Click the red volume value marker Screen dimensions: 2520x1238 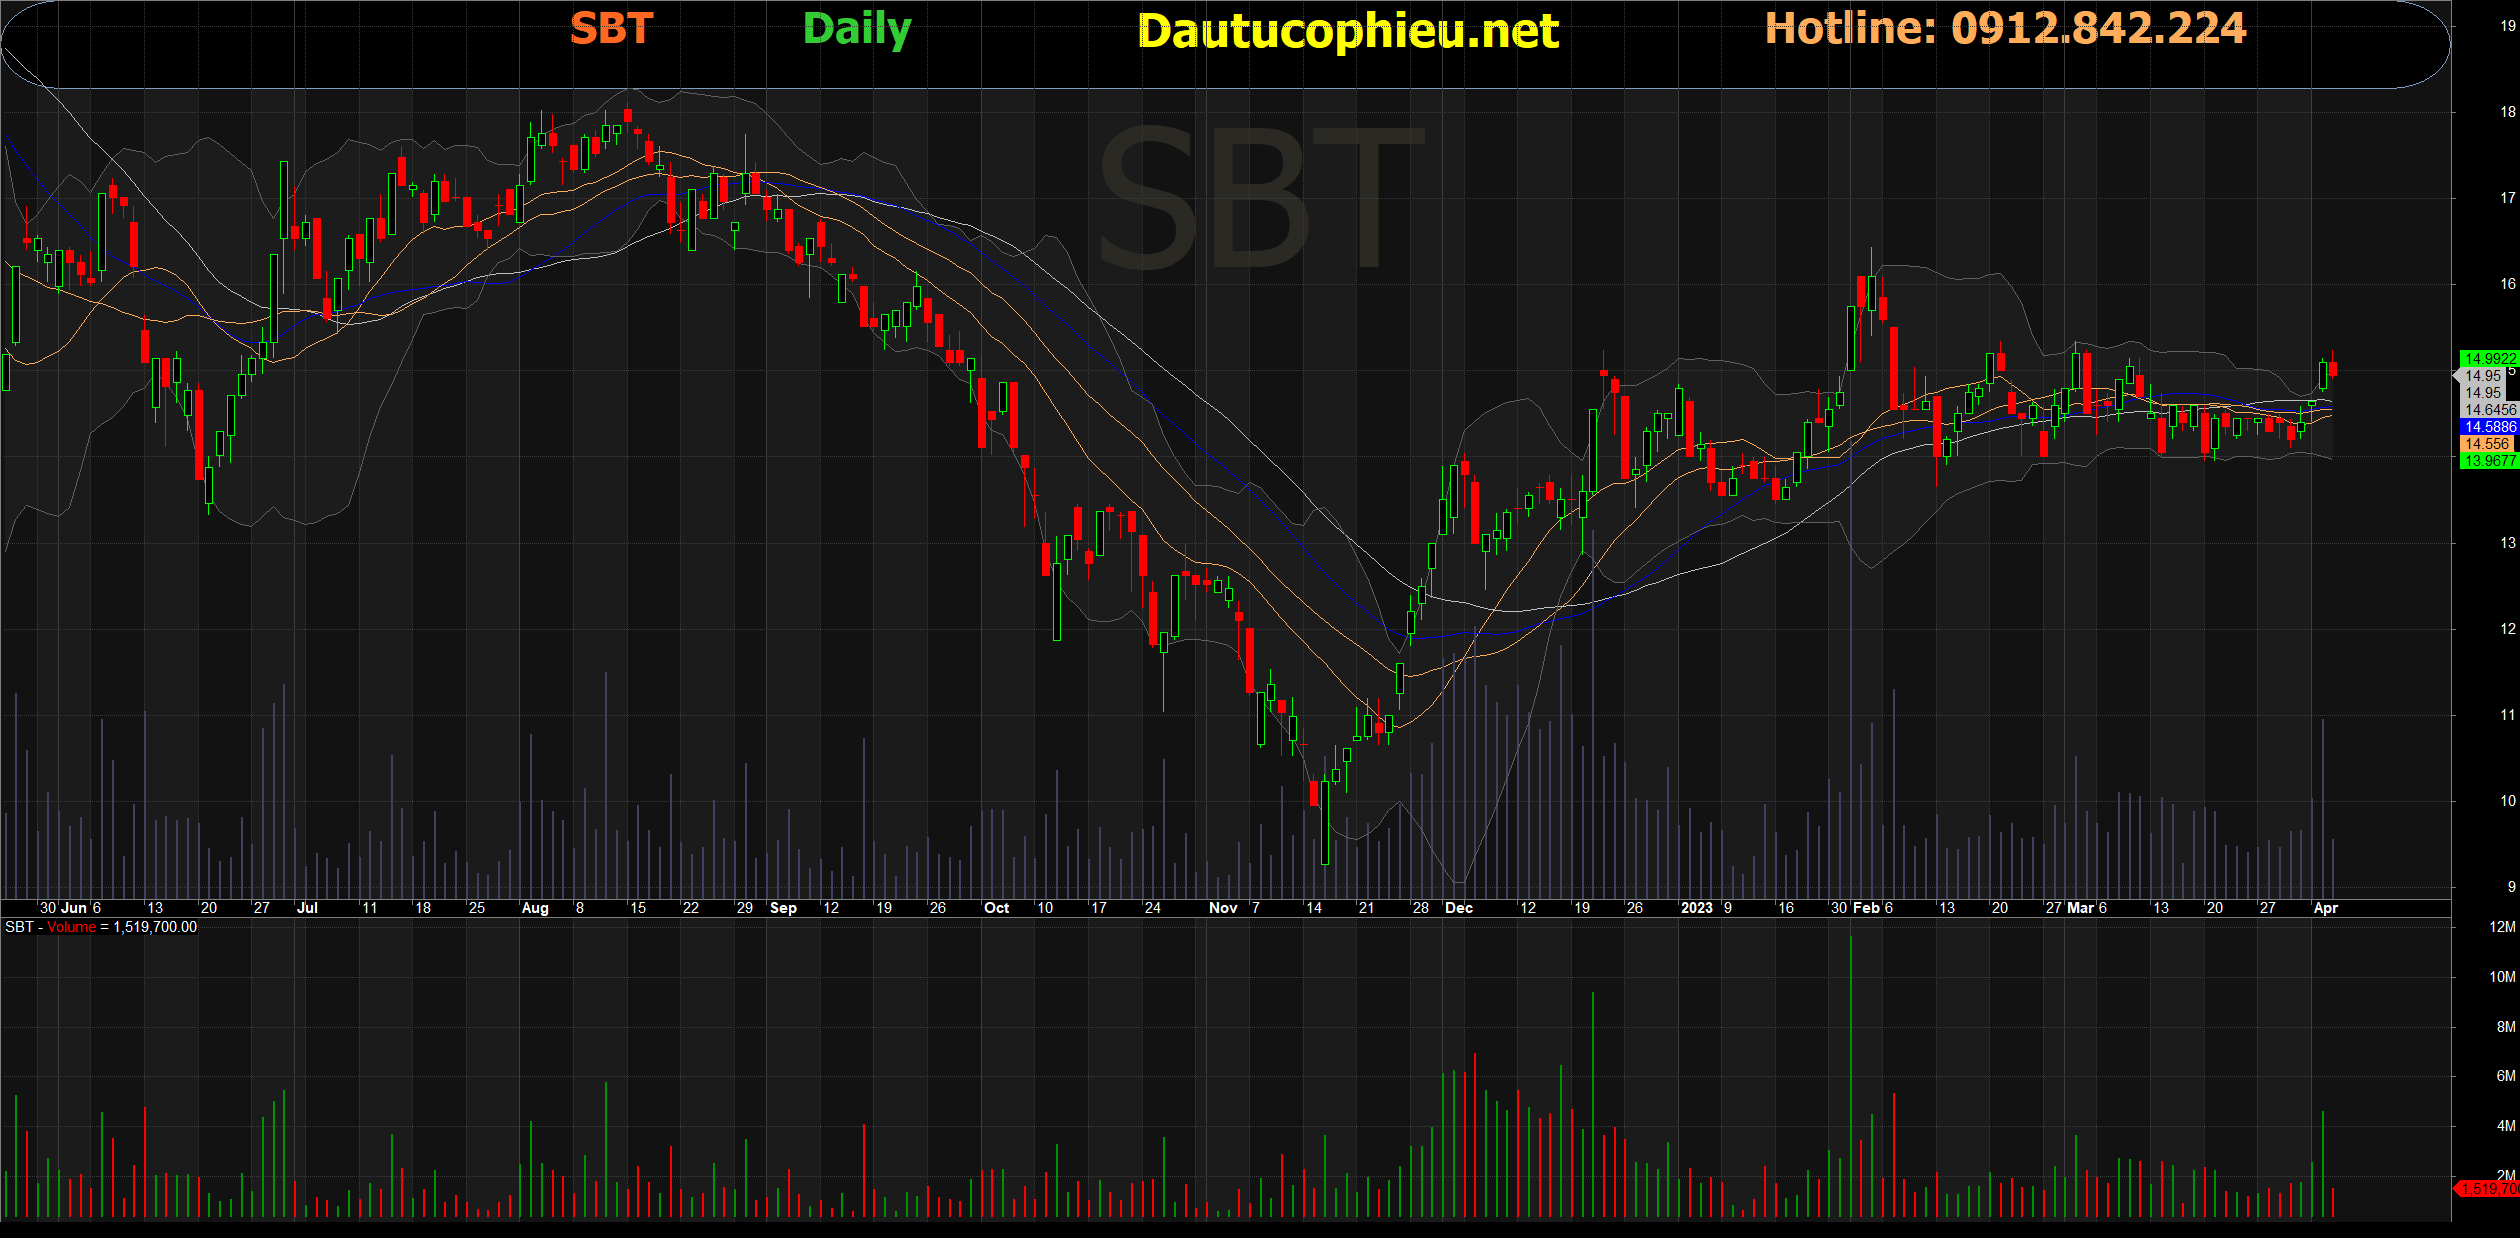(2488, 1189)
